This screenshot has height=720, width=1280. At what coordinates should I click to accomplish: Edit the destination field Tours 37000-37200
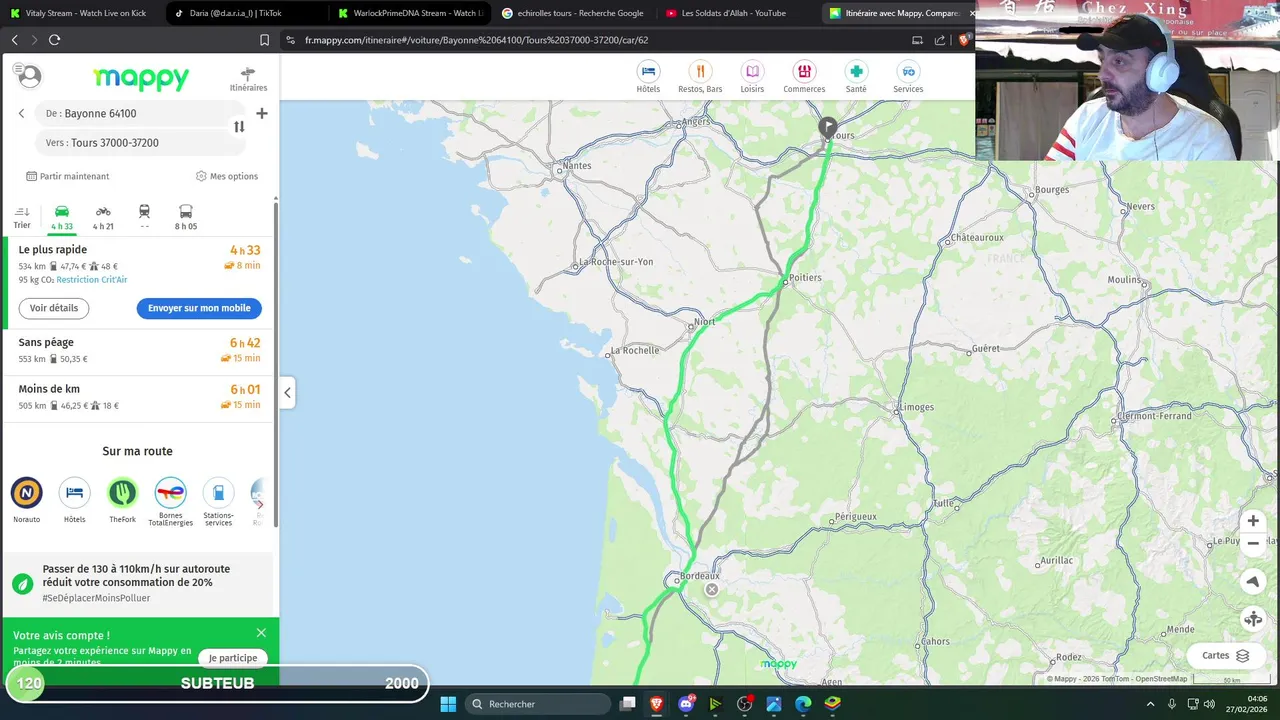point(139,143)
